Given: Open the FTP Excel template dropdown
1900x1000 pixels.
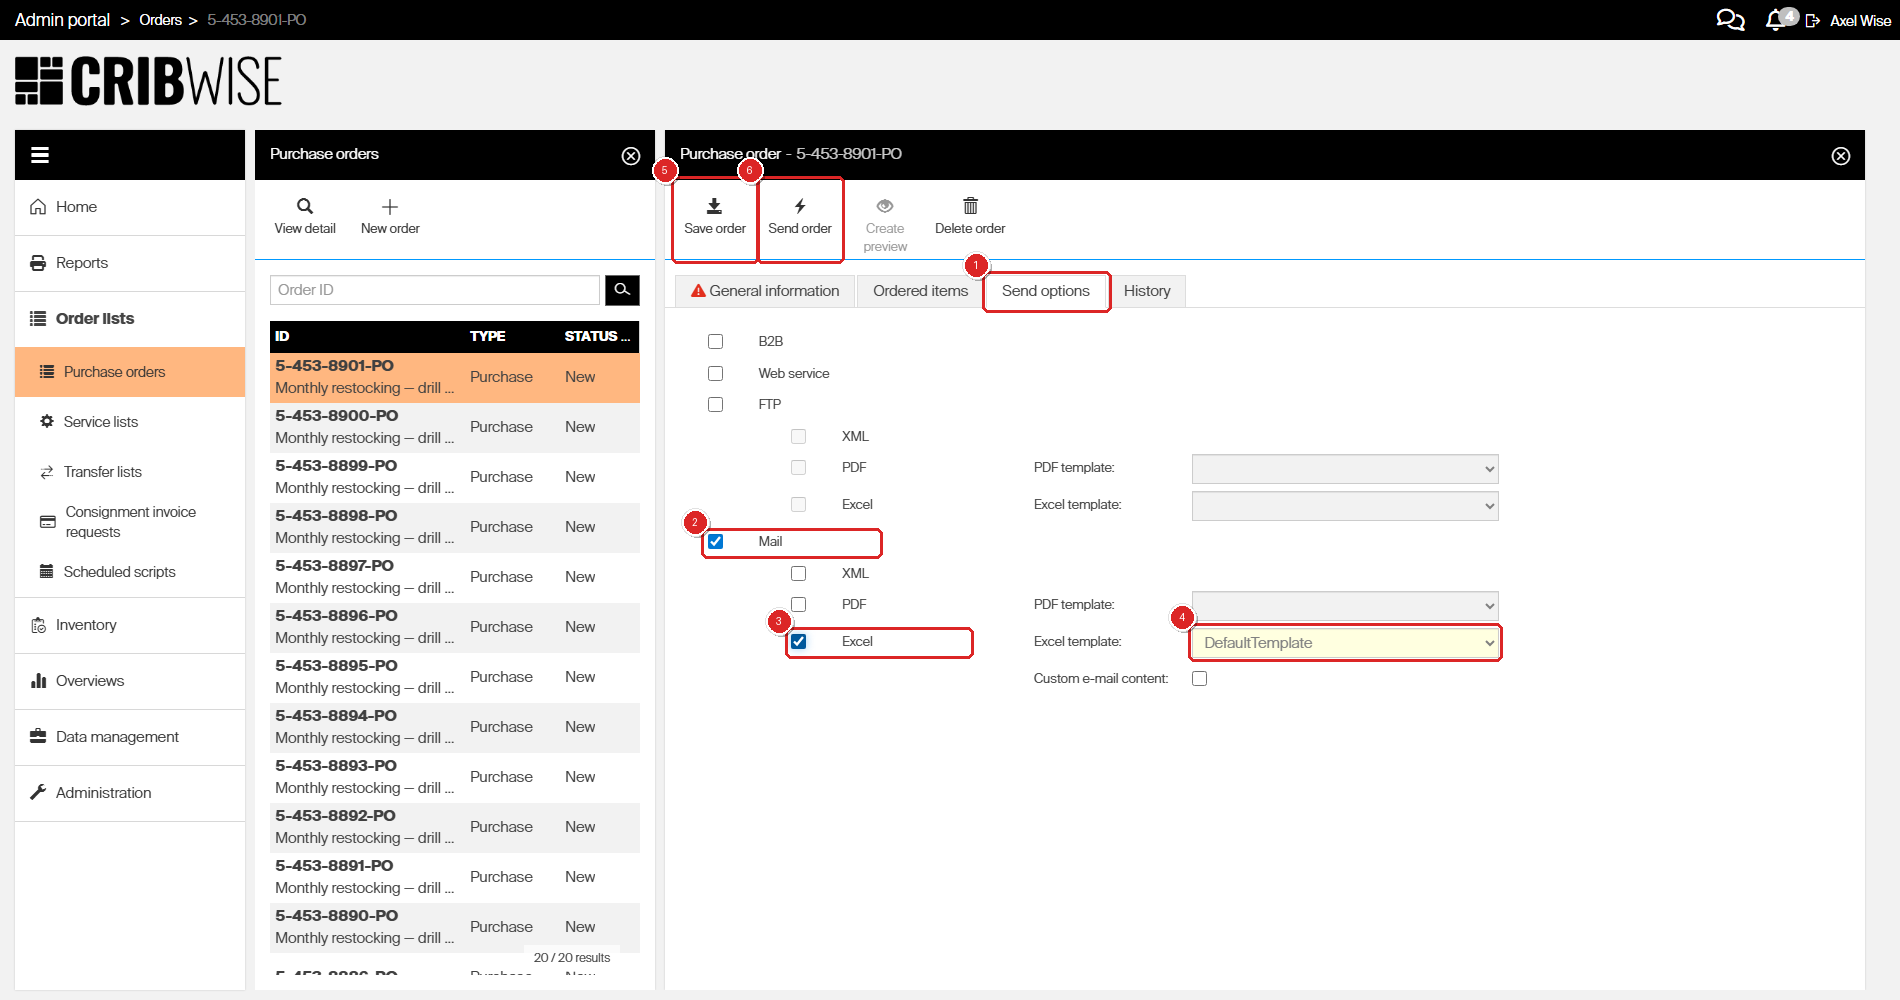Looking at the screenshot, I should click(1344, 506).
